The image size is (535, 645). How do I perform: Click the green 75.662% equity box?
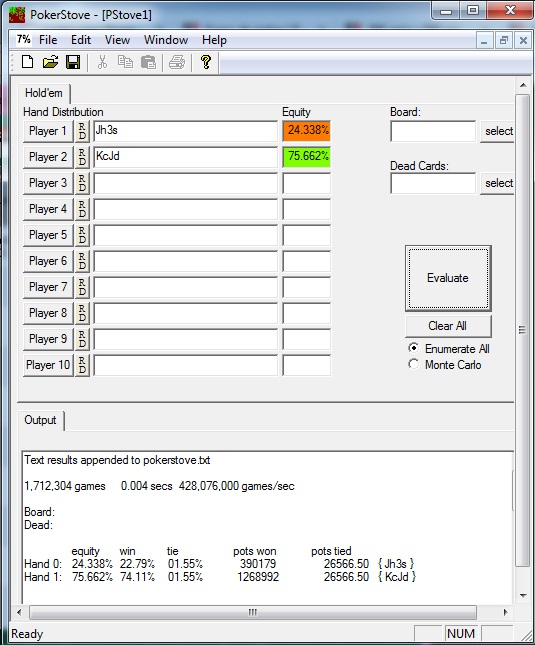307,157
